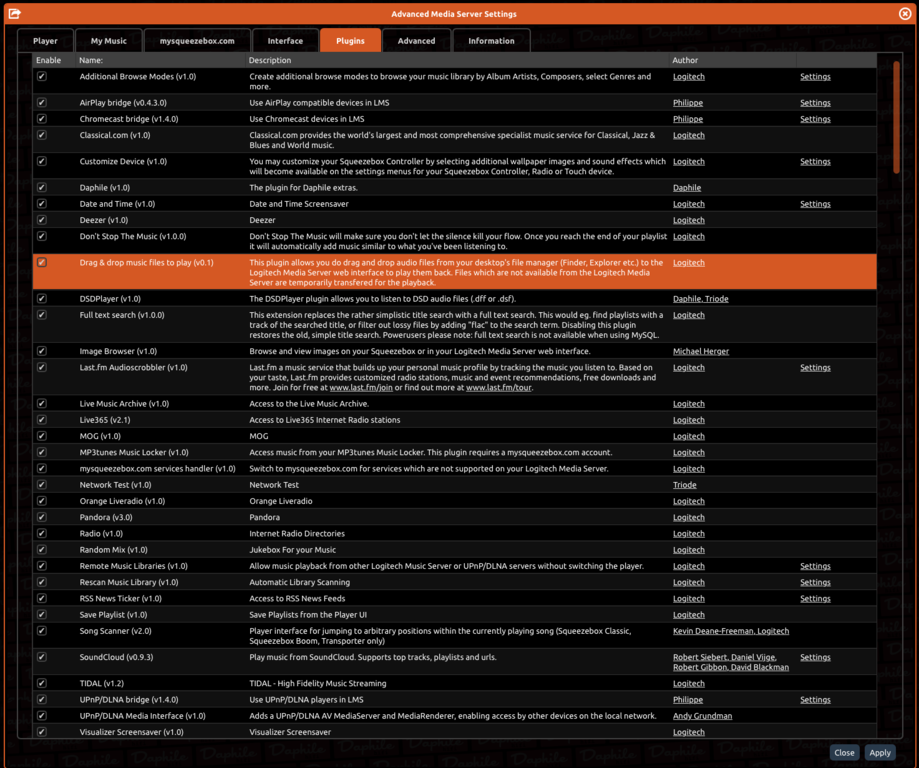The width and height of the screenshot is (919, 768).
Task: Select Image Browser (v1.0) plugin name
Action: (x=118, y=351)
